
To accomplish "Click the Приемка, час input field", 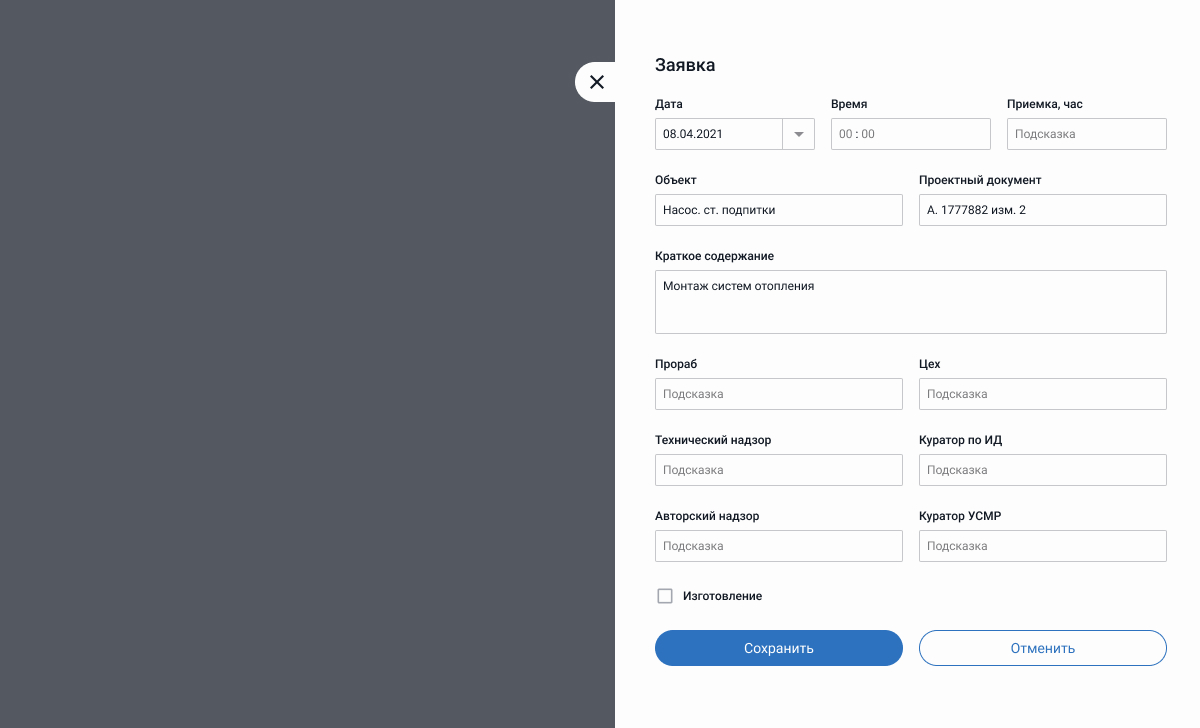I will [x=1086, y=134].
